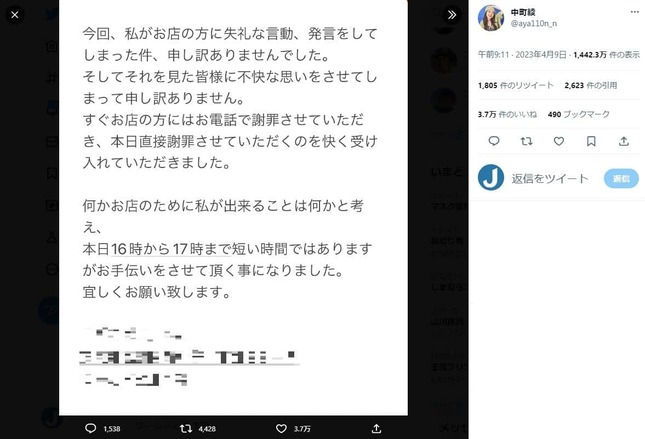Open the 490 ブックマーク count
The image size is (645, 439).
coord(578,114)
